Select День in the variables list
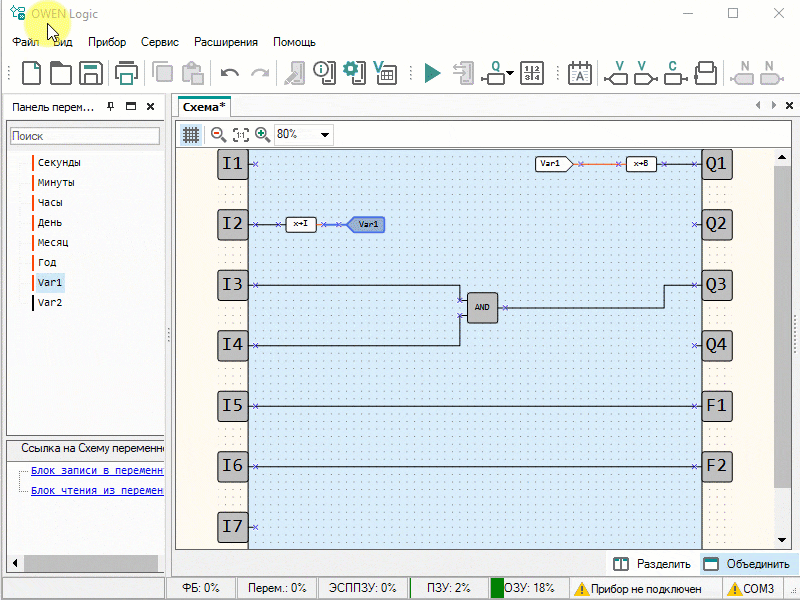This screenshot has height=600, width=800. (49, 222)
